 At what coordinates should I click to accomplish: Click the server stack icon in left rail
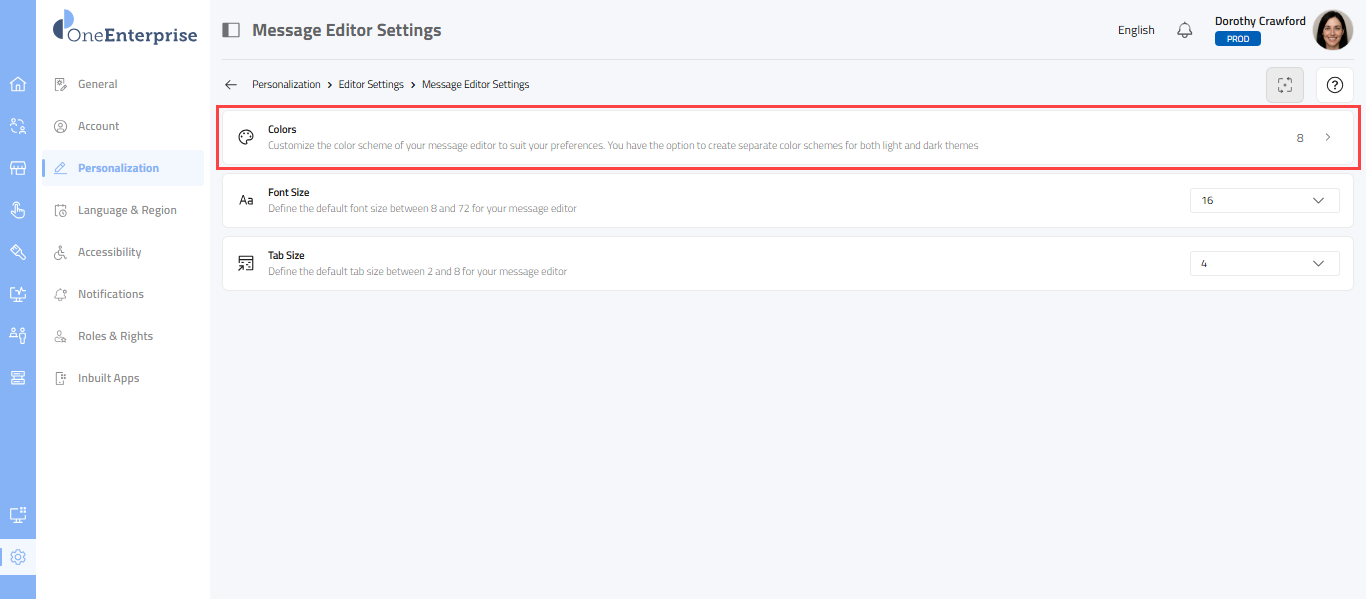click(x=17, y=377)
